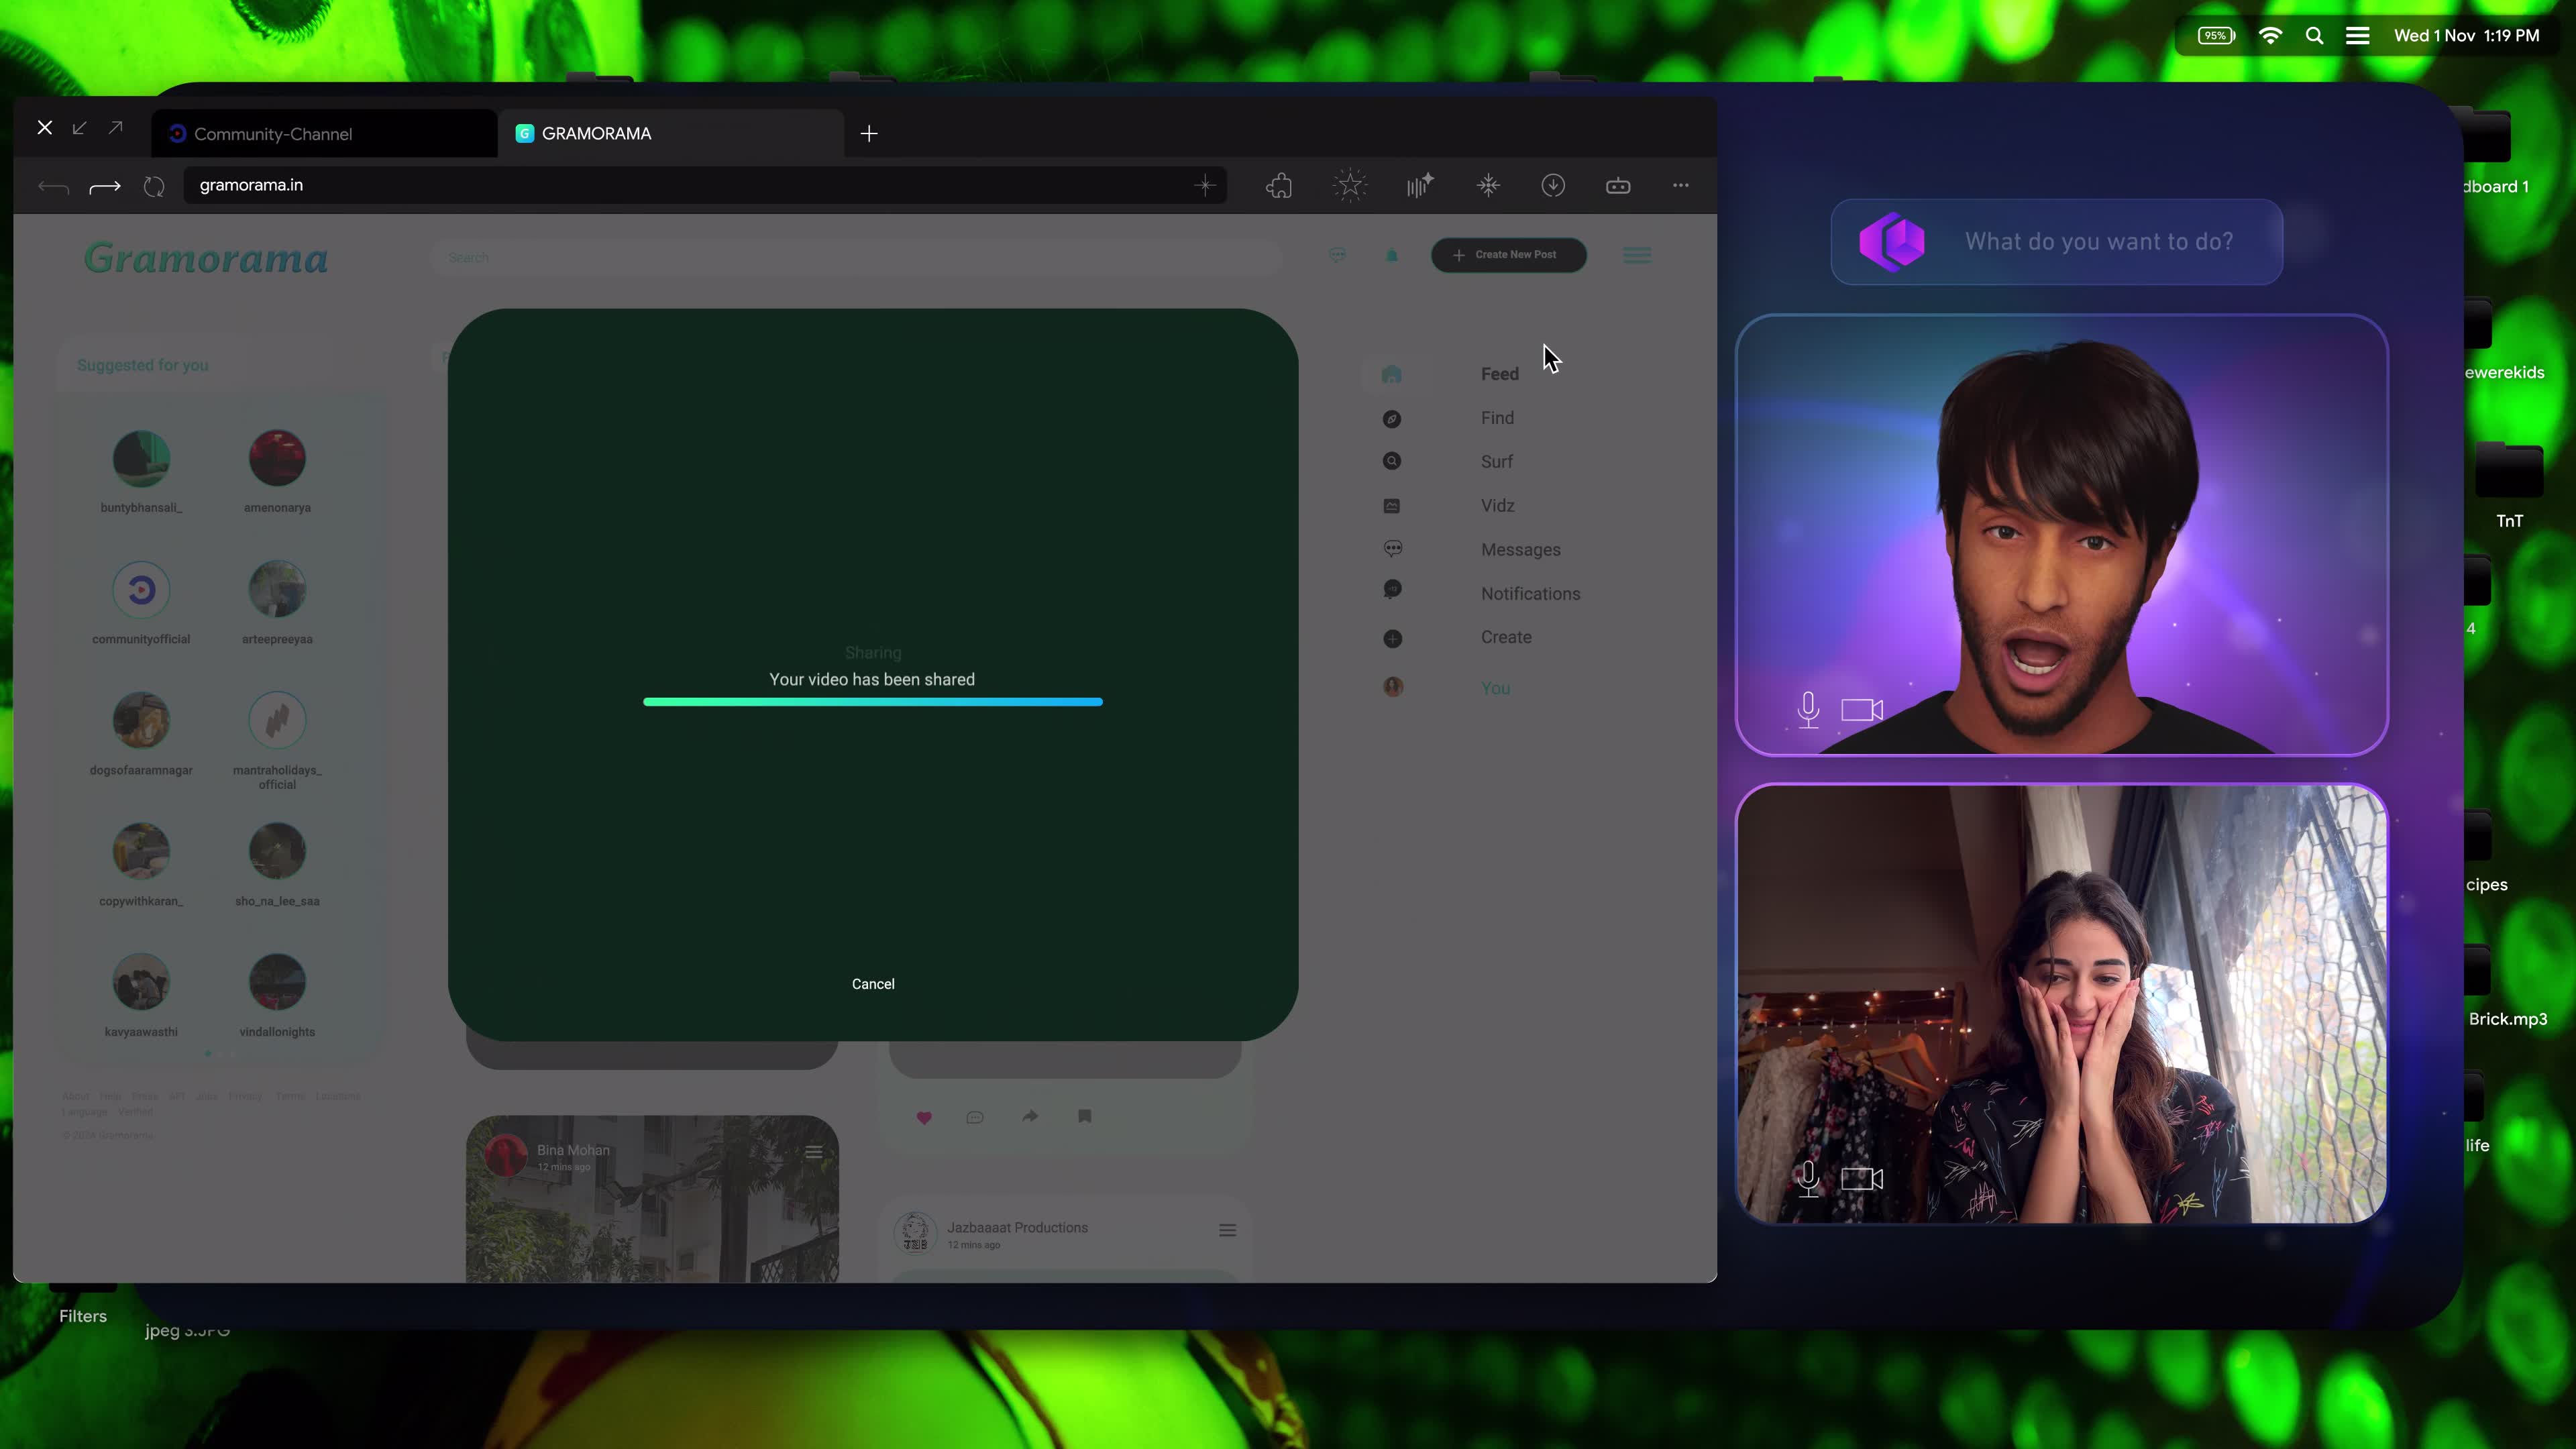Open suggested profile dogsofaaramnagar
The height and width of the screenshot is (1449, 2576).
pyautogui.click(x=141, y=721)
